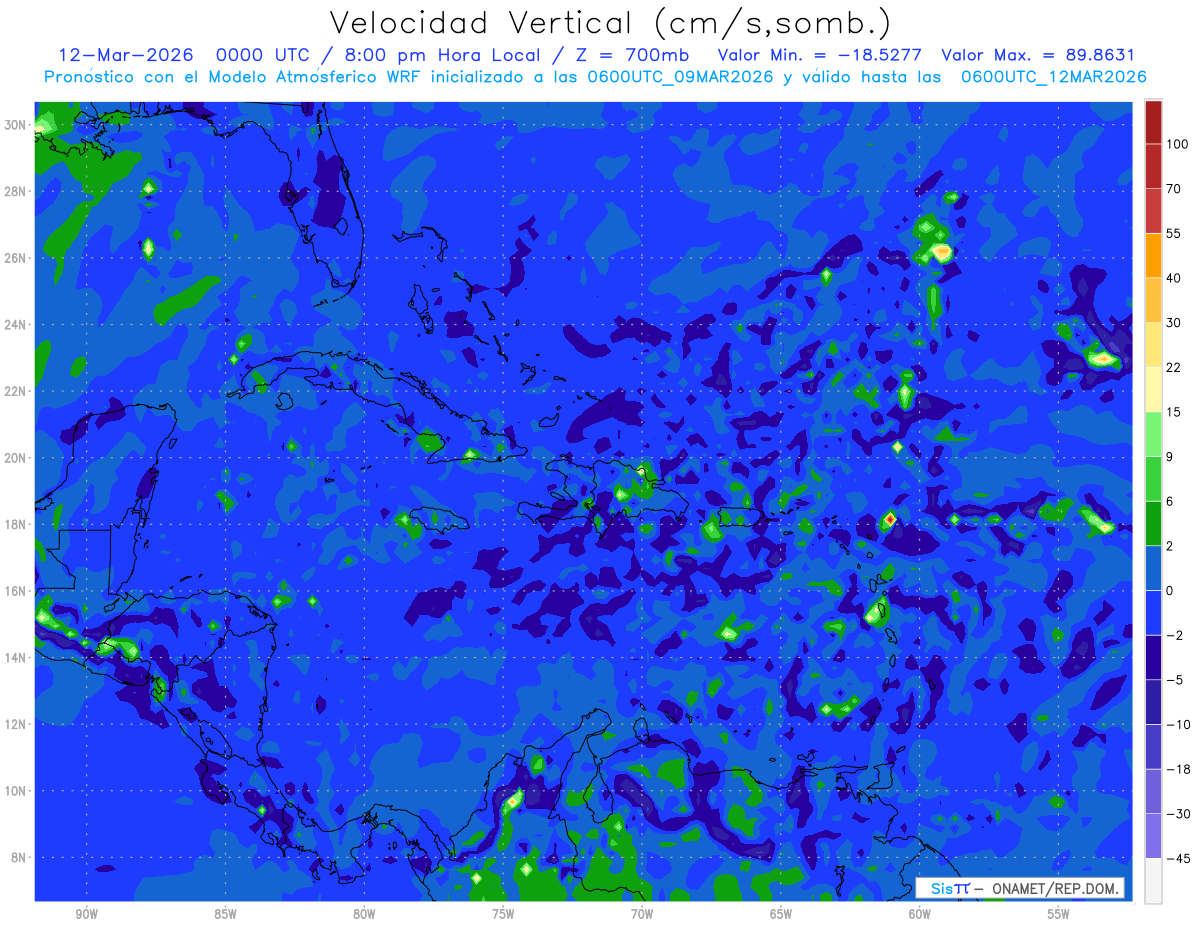This screenshot has width=1200, height=927.
Task: Select the 65W longitude label
Action: [x=781, y=914]
